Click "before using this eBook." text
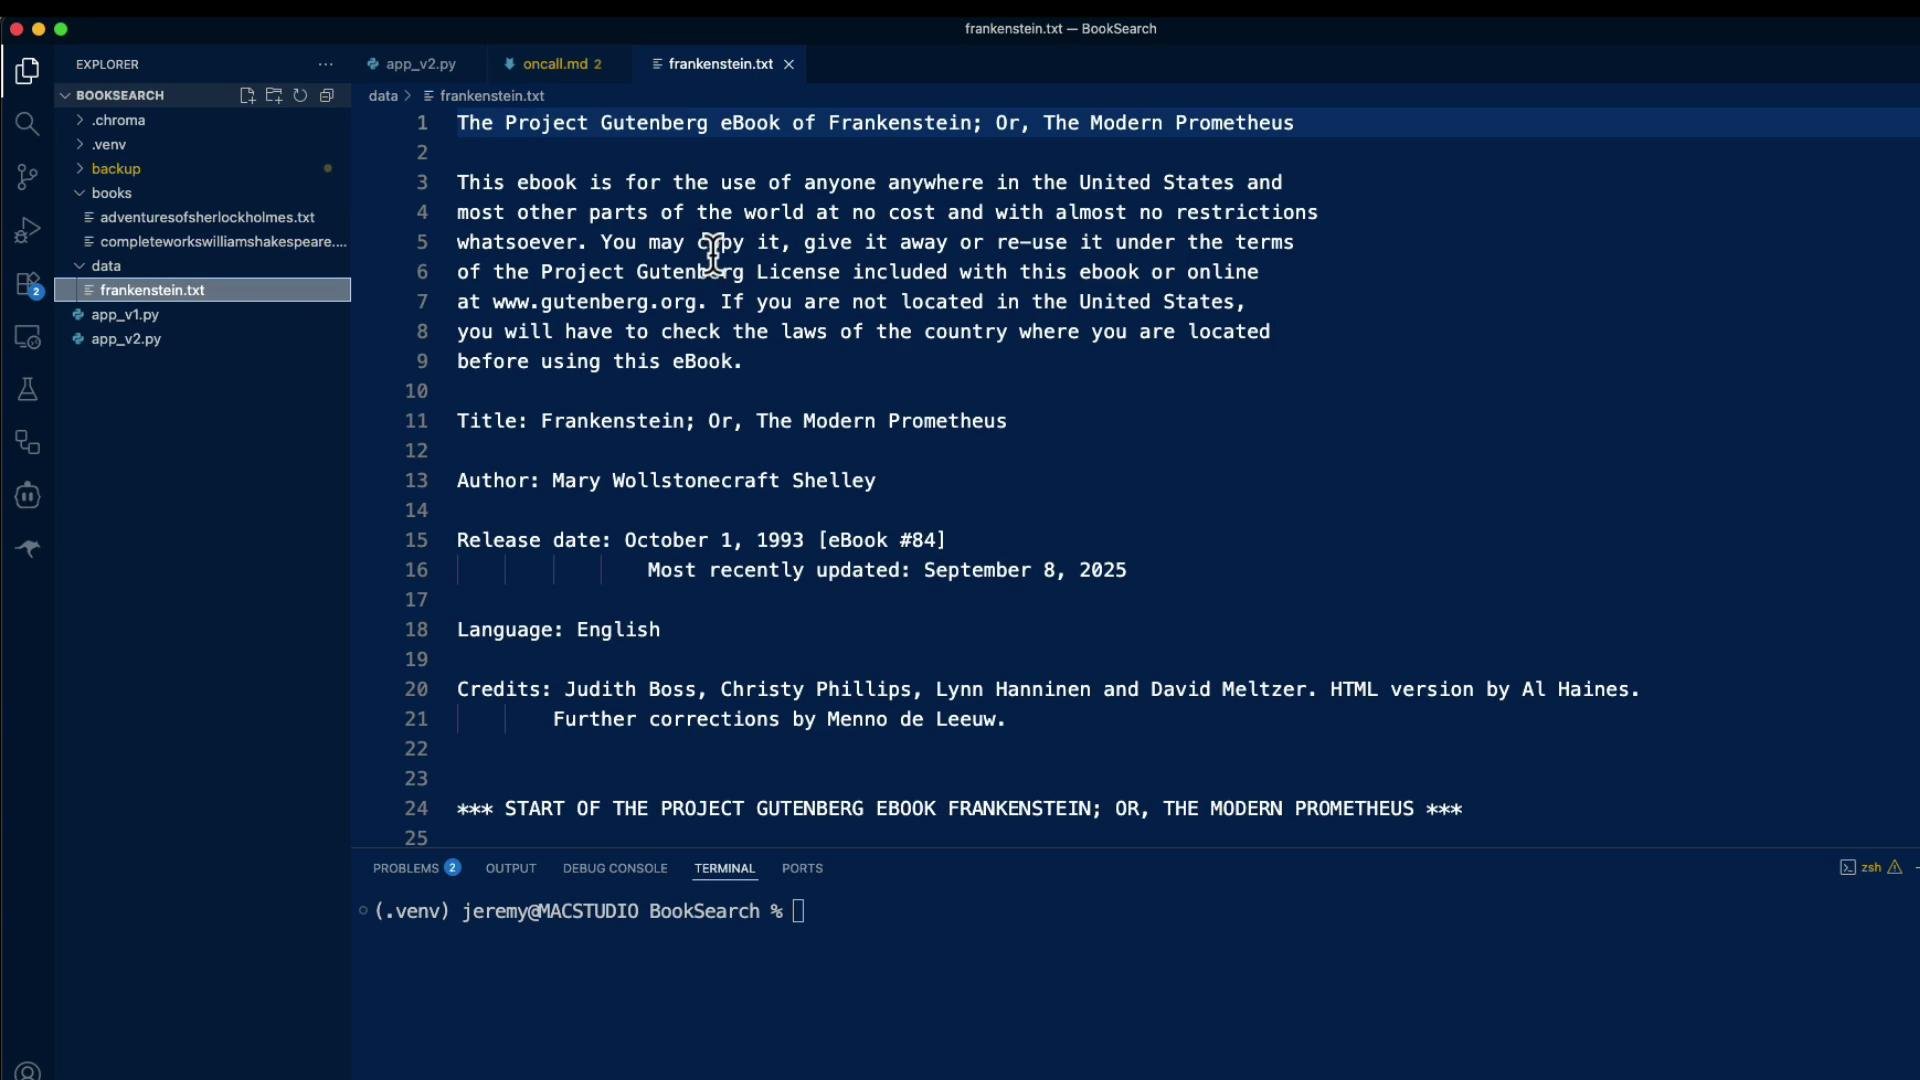Viewport: 1920px width, 1080px height. pos(600,362)
